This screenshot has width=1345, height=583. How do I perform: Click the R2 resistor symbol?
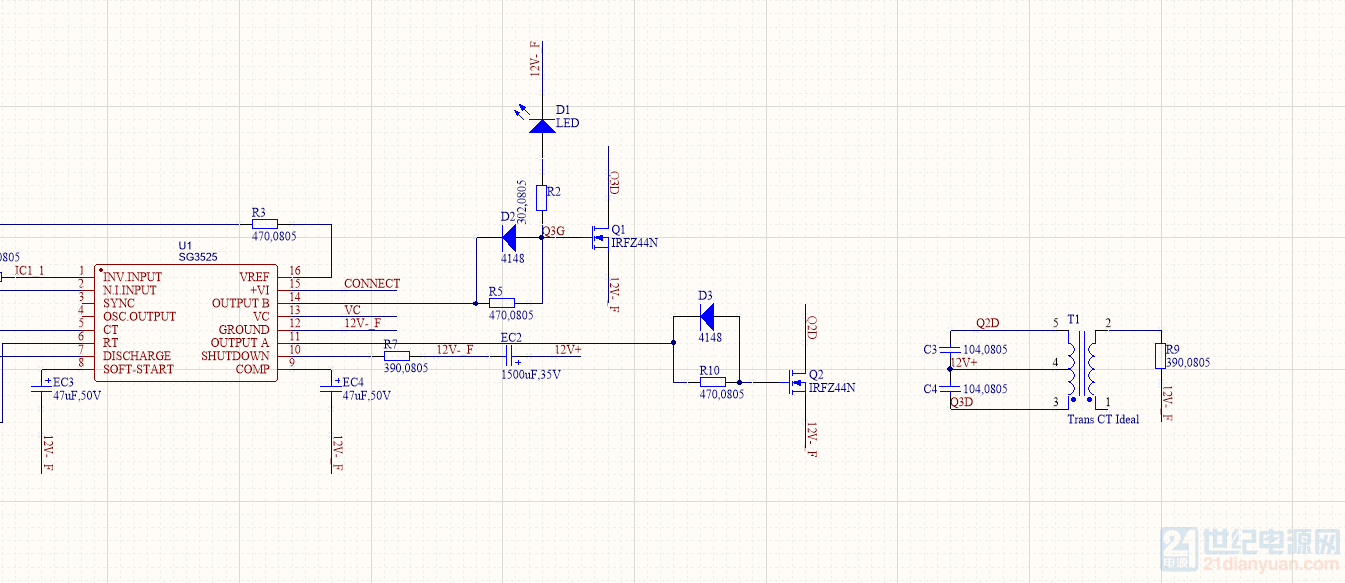coord(542,198)
